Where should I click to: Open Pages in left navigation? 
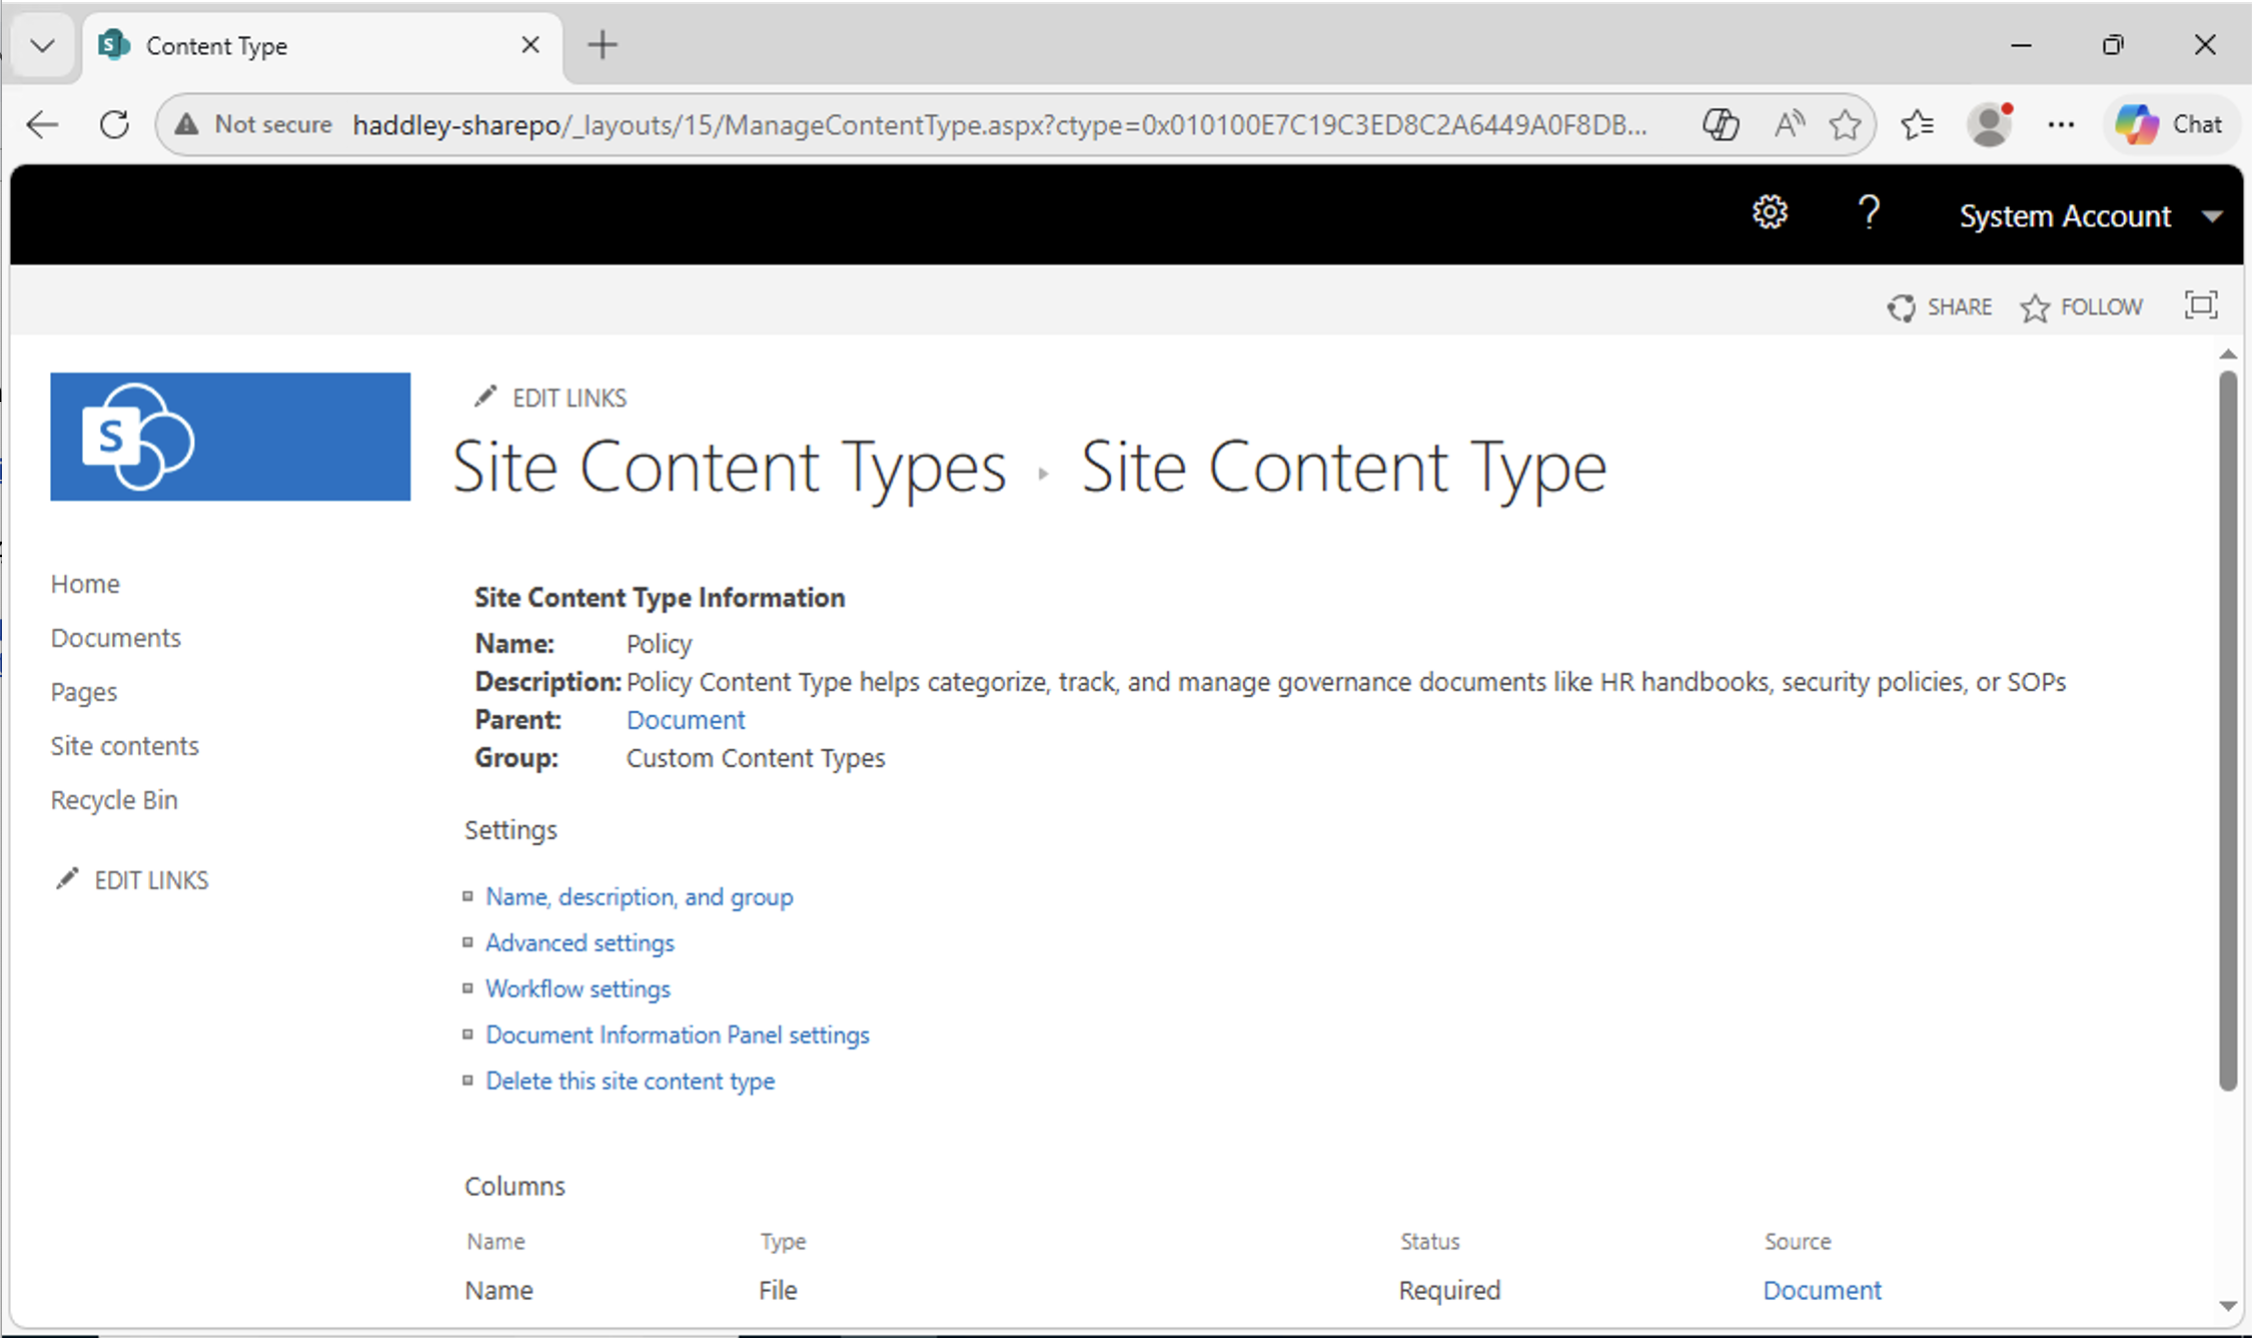click(x=84, y=692)
